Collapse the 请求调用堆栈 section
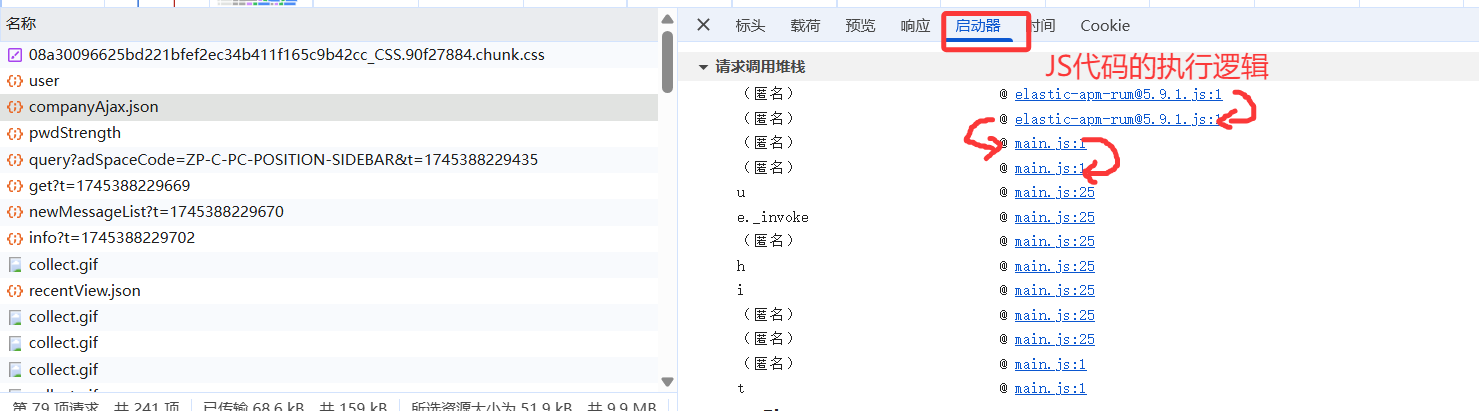The image size is (1479, 411). point(703,67)
